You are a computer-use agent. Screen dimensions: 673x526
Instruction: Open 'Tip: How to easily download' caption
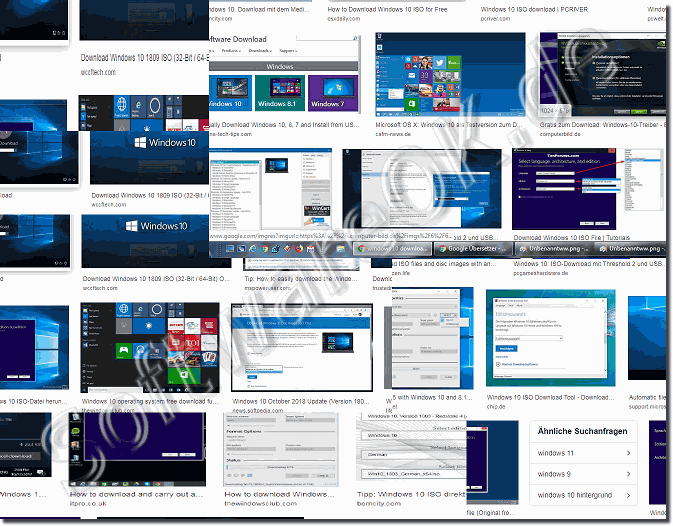tap(300, 278)
